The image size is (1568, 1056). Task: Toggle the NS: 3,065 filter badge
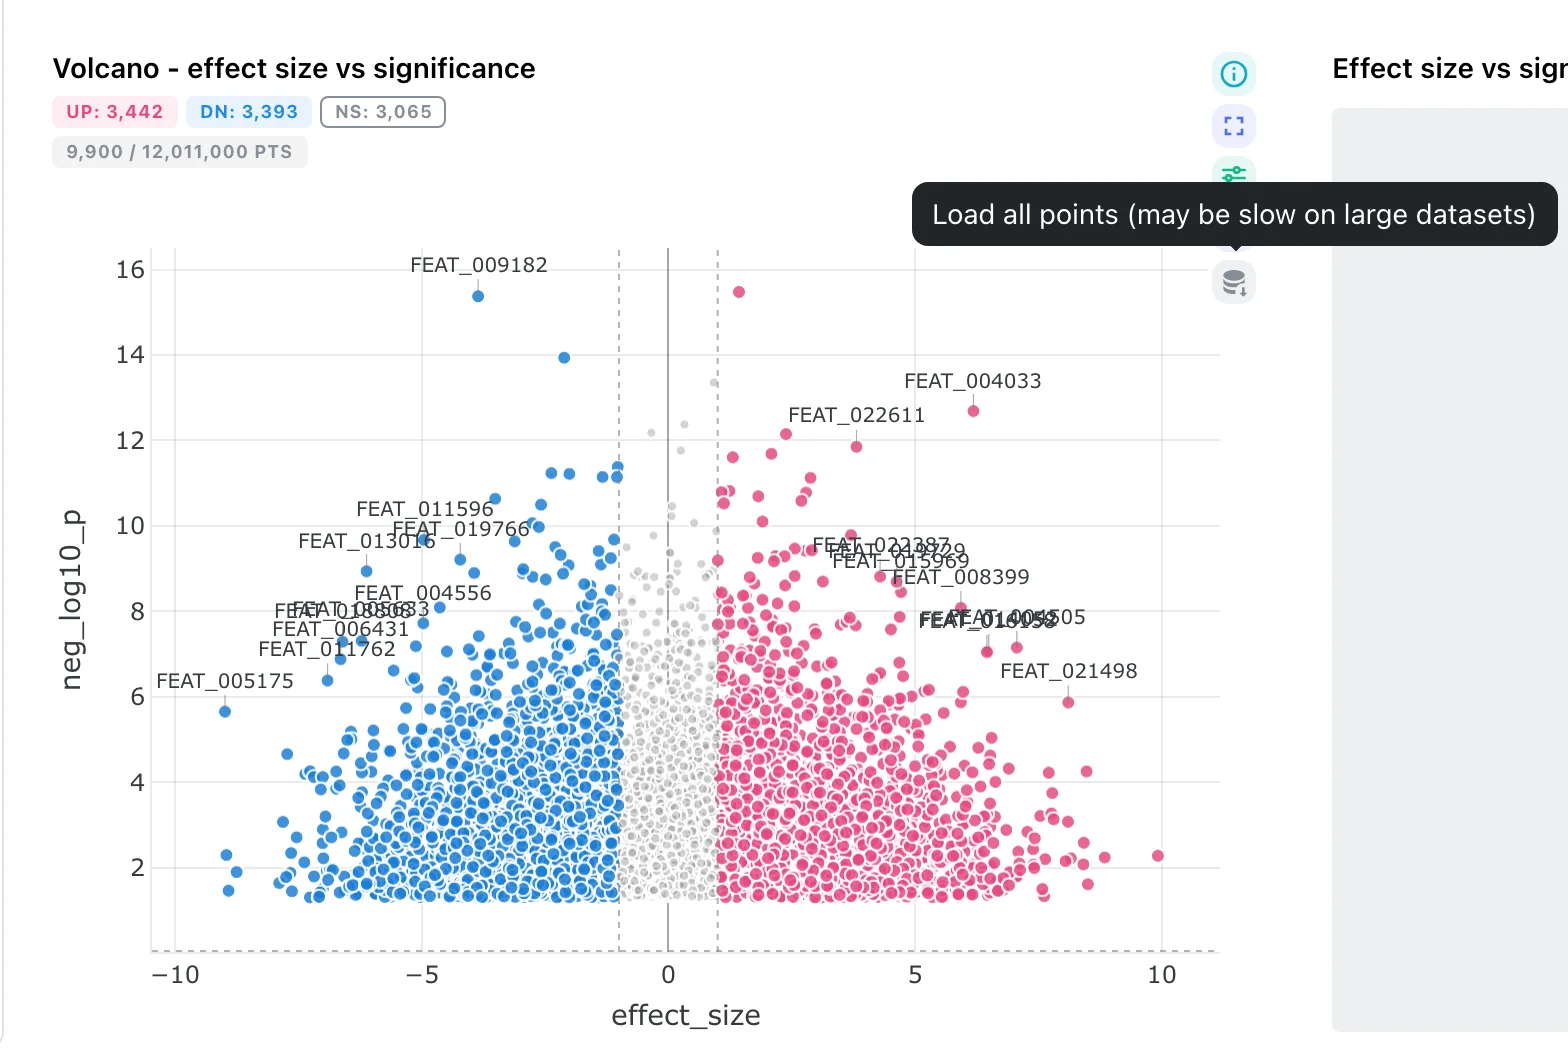pyautogui.click(x=383, y=112)
